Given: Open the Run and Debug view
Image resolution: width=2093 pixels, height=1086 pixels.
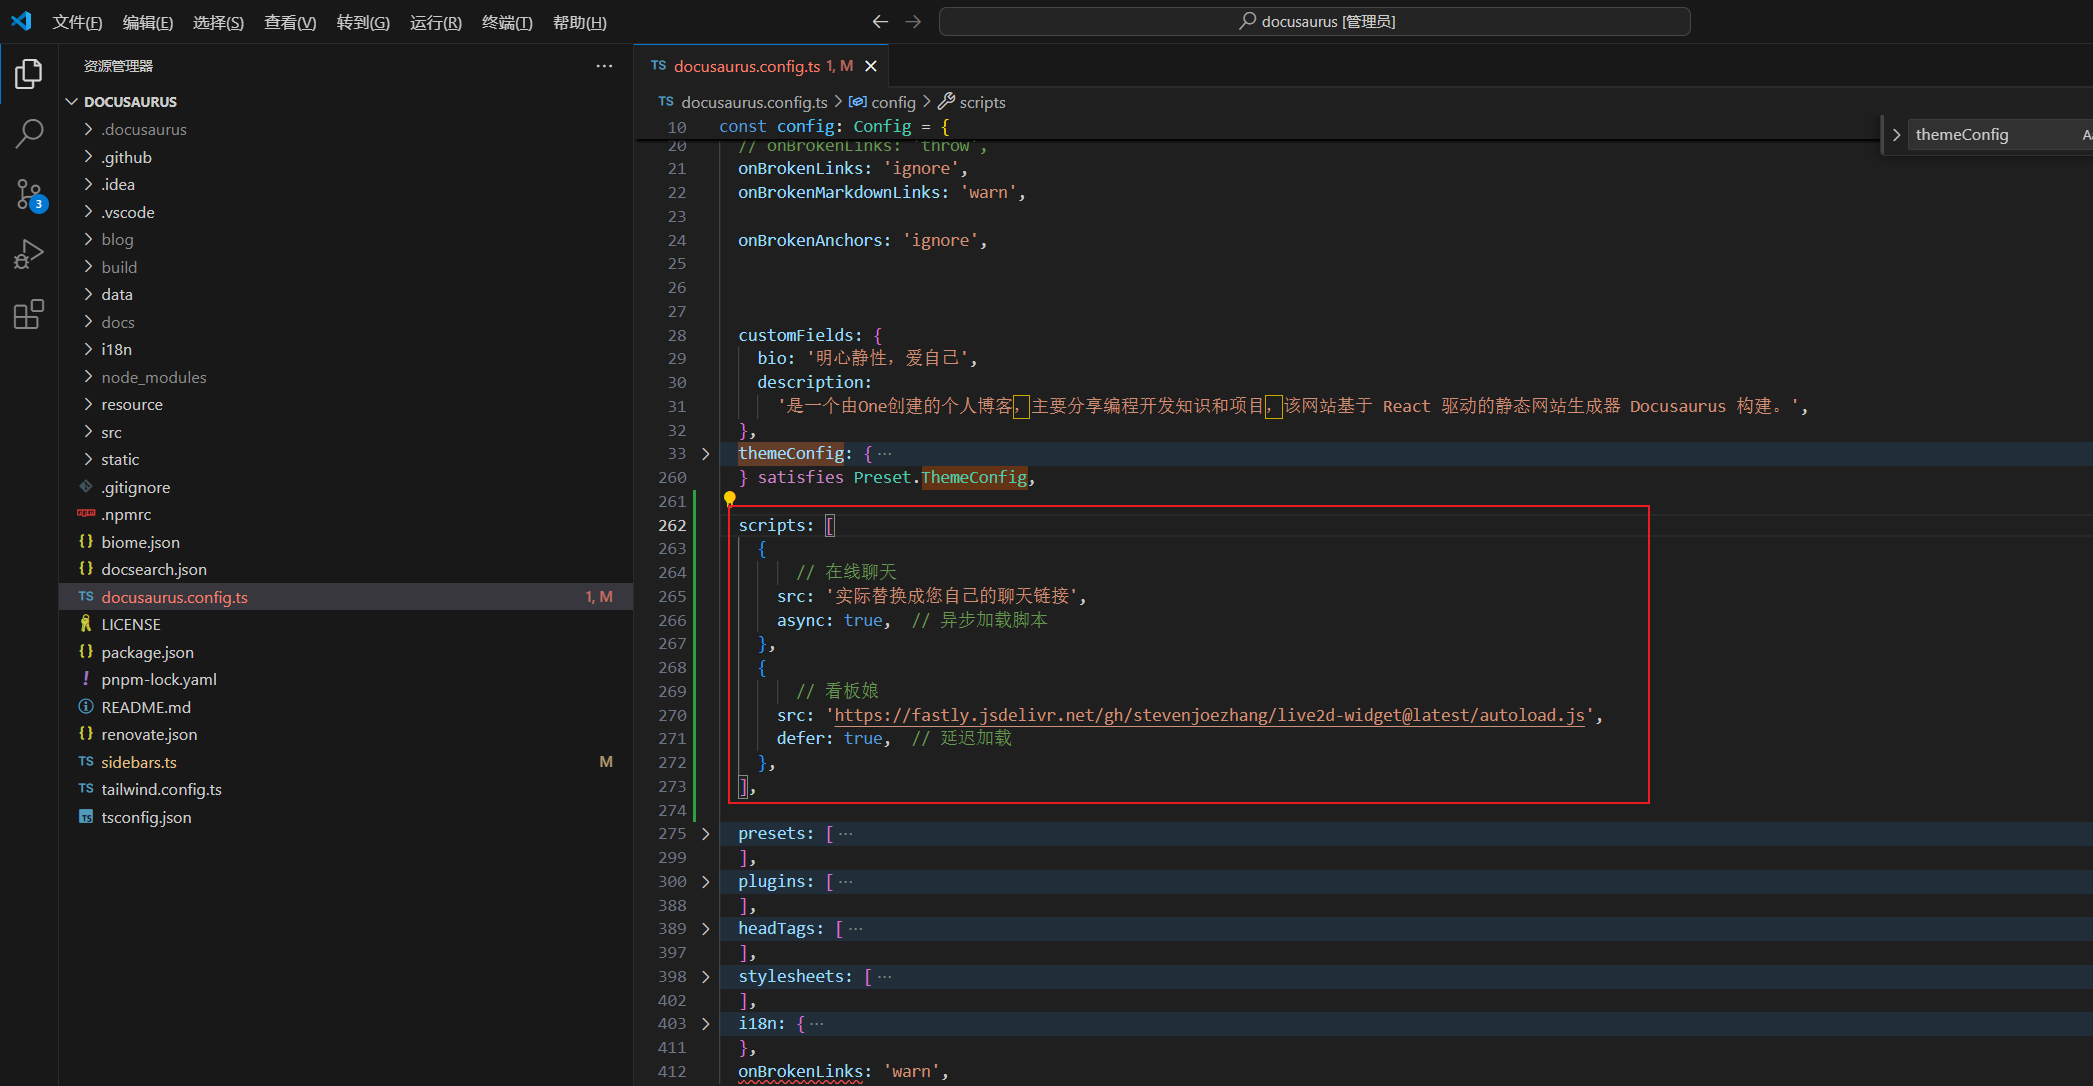Looking at the screenshot, I should click(x=29, y=254).
